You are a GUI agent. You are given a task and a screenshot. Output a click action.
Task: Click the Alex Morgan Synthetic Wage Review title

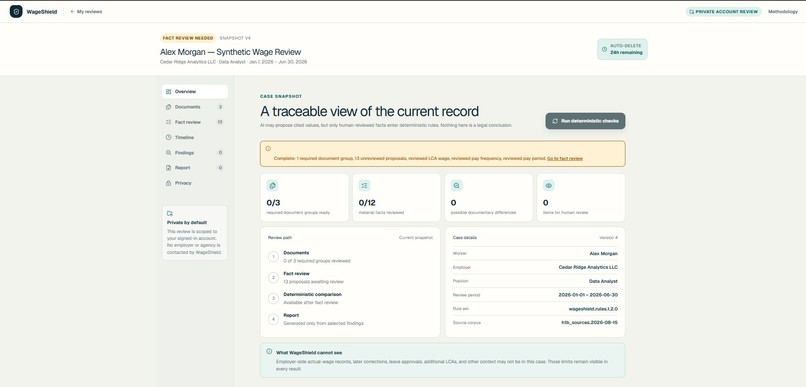pyautogui.click(x=230, y=52)
